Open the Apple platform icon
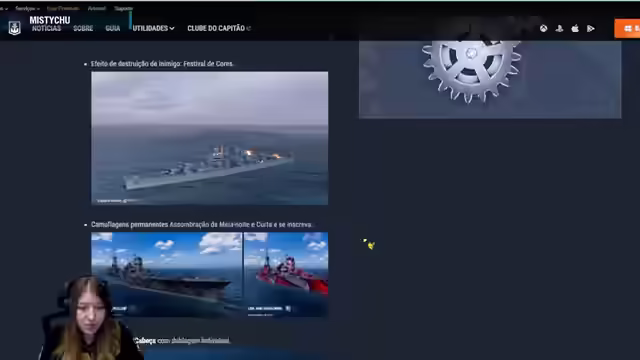640x360 pixels. 575,29
